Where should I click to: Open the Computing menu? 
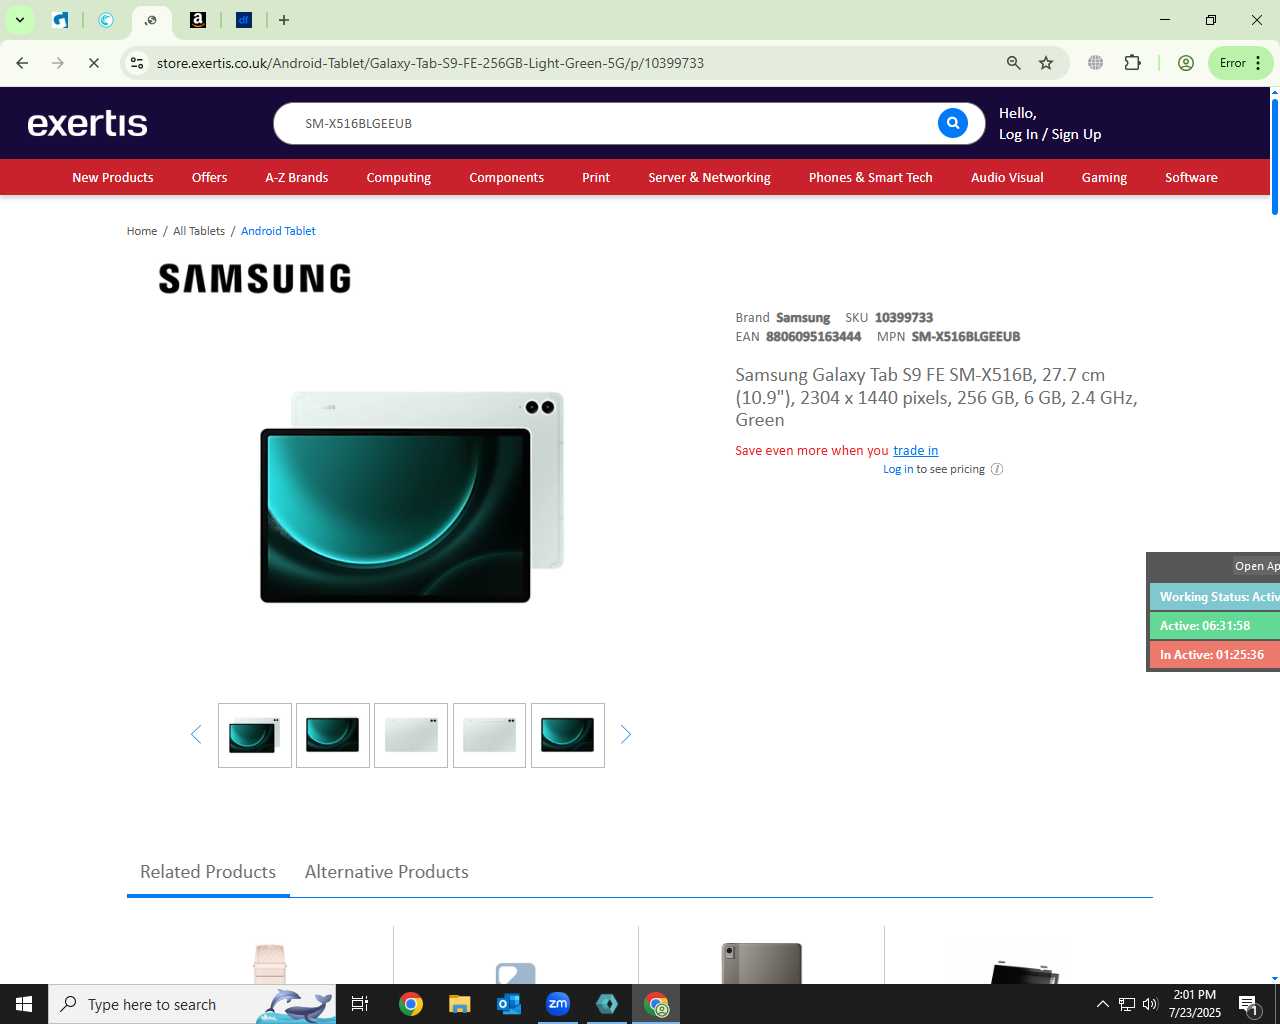(x=399, y=177)
